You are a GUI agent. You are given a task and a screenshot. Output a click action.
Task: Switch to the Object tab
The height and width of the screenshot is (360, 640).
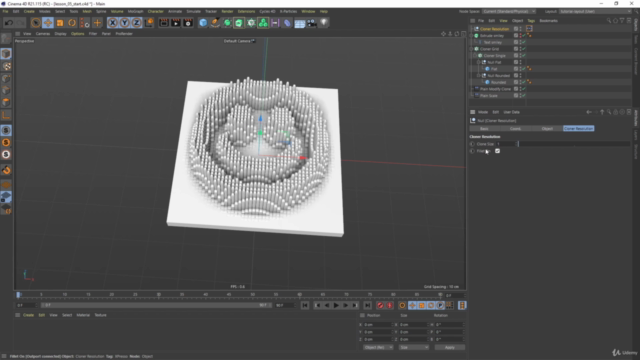tap(547, 129)
